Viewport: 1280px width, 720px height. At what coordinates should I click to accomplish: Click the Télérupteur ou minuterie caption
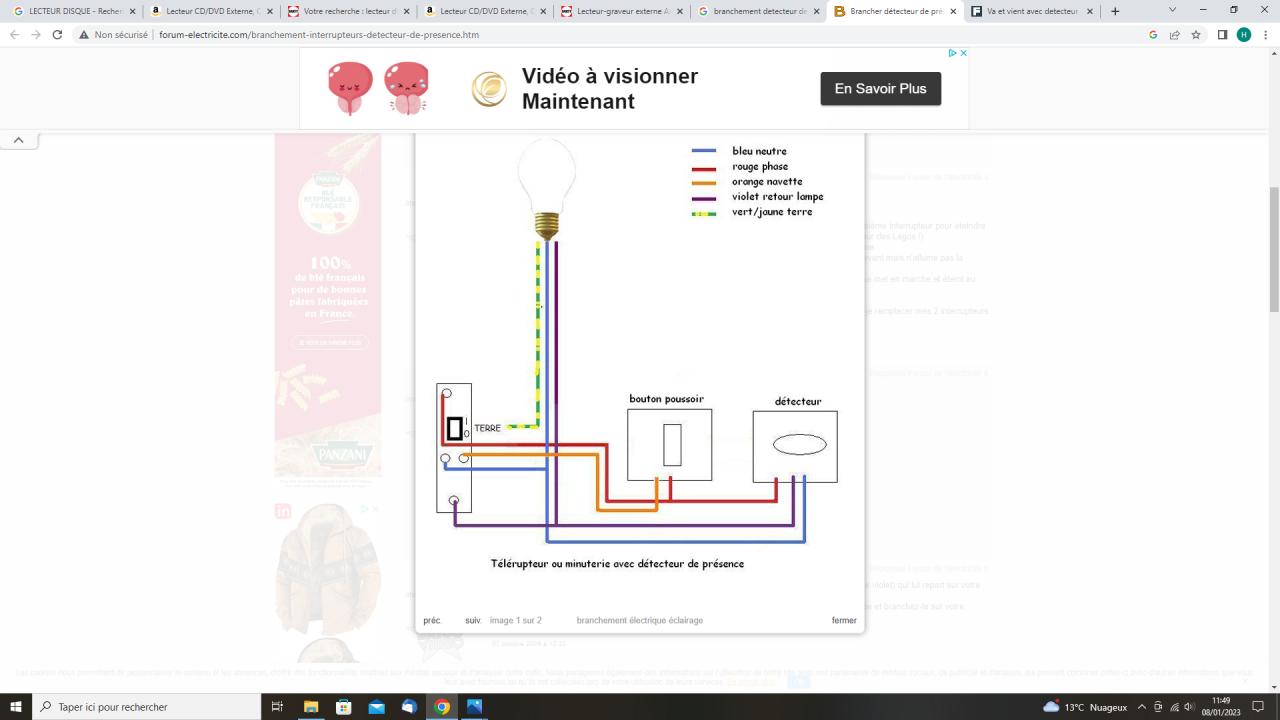coord(617,564)
